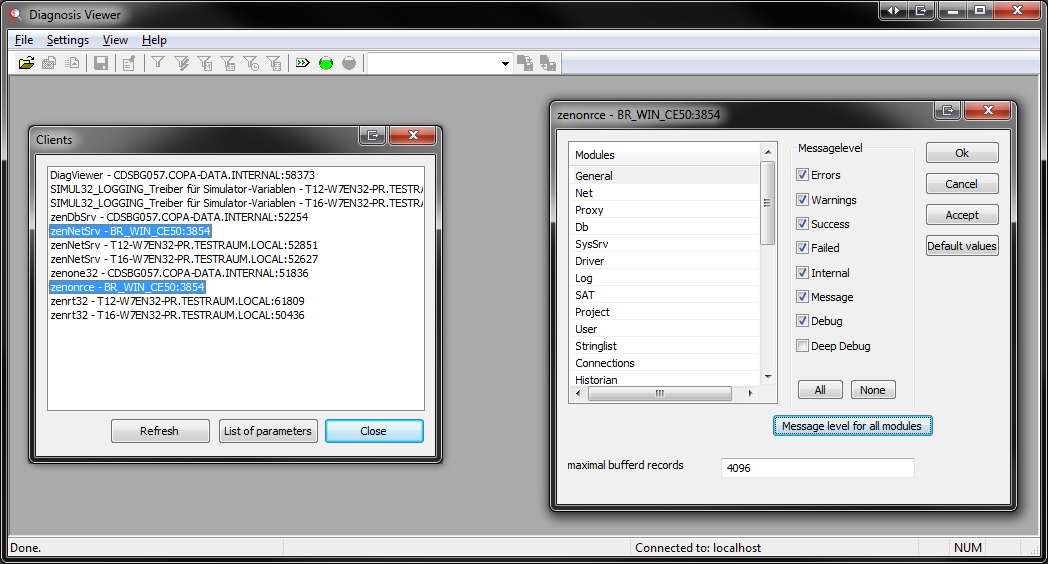Disable the Internal message level
Viewport: 1048px width, 564px height.
[x=803, y=273]
